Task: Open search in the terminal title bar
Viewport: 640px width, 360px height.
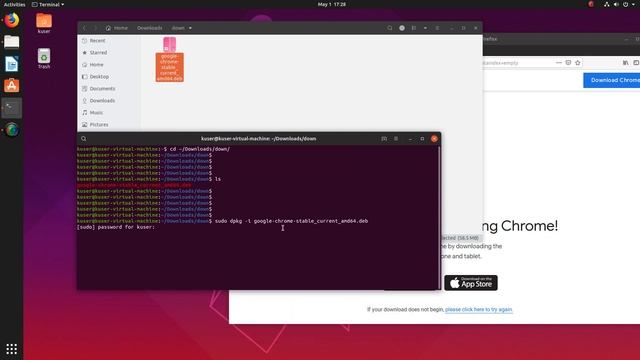Action: tap(84, 139)
